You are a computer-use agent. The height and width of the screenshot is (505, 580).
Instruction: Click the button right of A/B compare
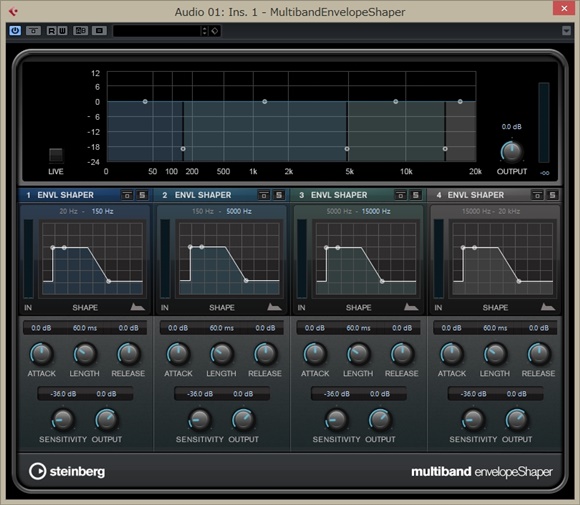(99, 31)
